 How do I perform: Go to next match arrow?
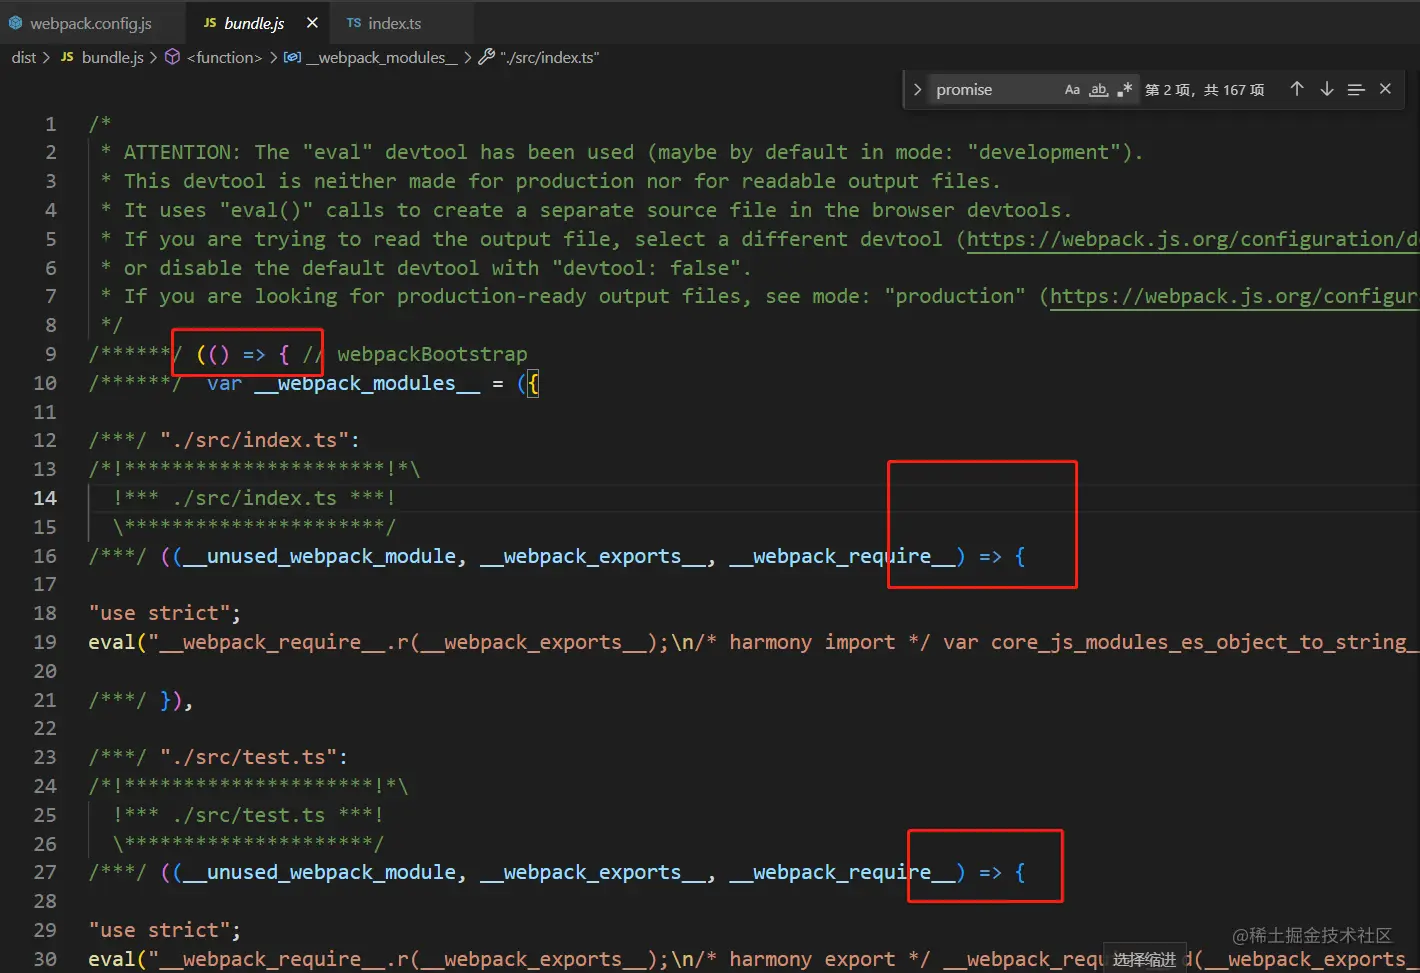[1327, 89]
